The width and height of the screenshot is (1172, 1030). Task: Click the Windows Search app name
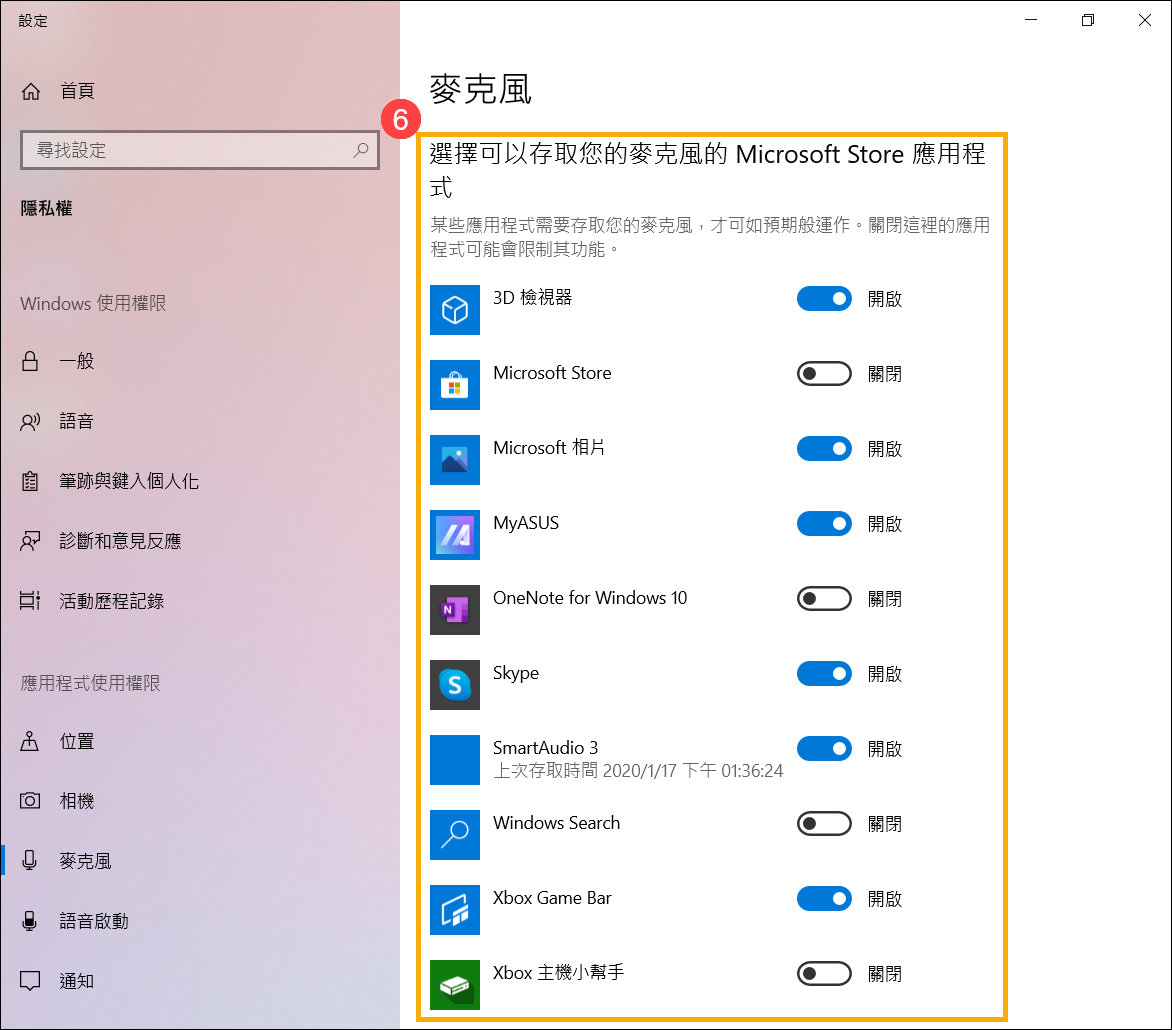click(x=556, y=823)
